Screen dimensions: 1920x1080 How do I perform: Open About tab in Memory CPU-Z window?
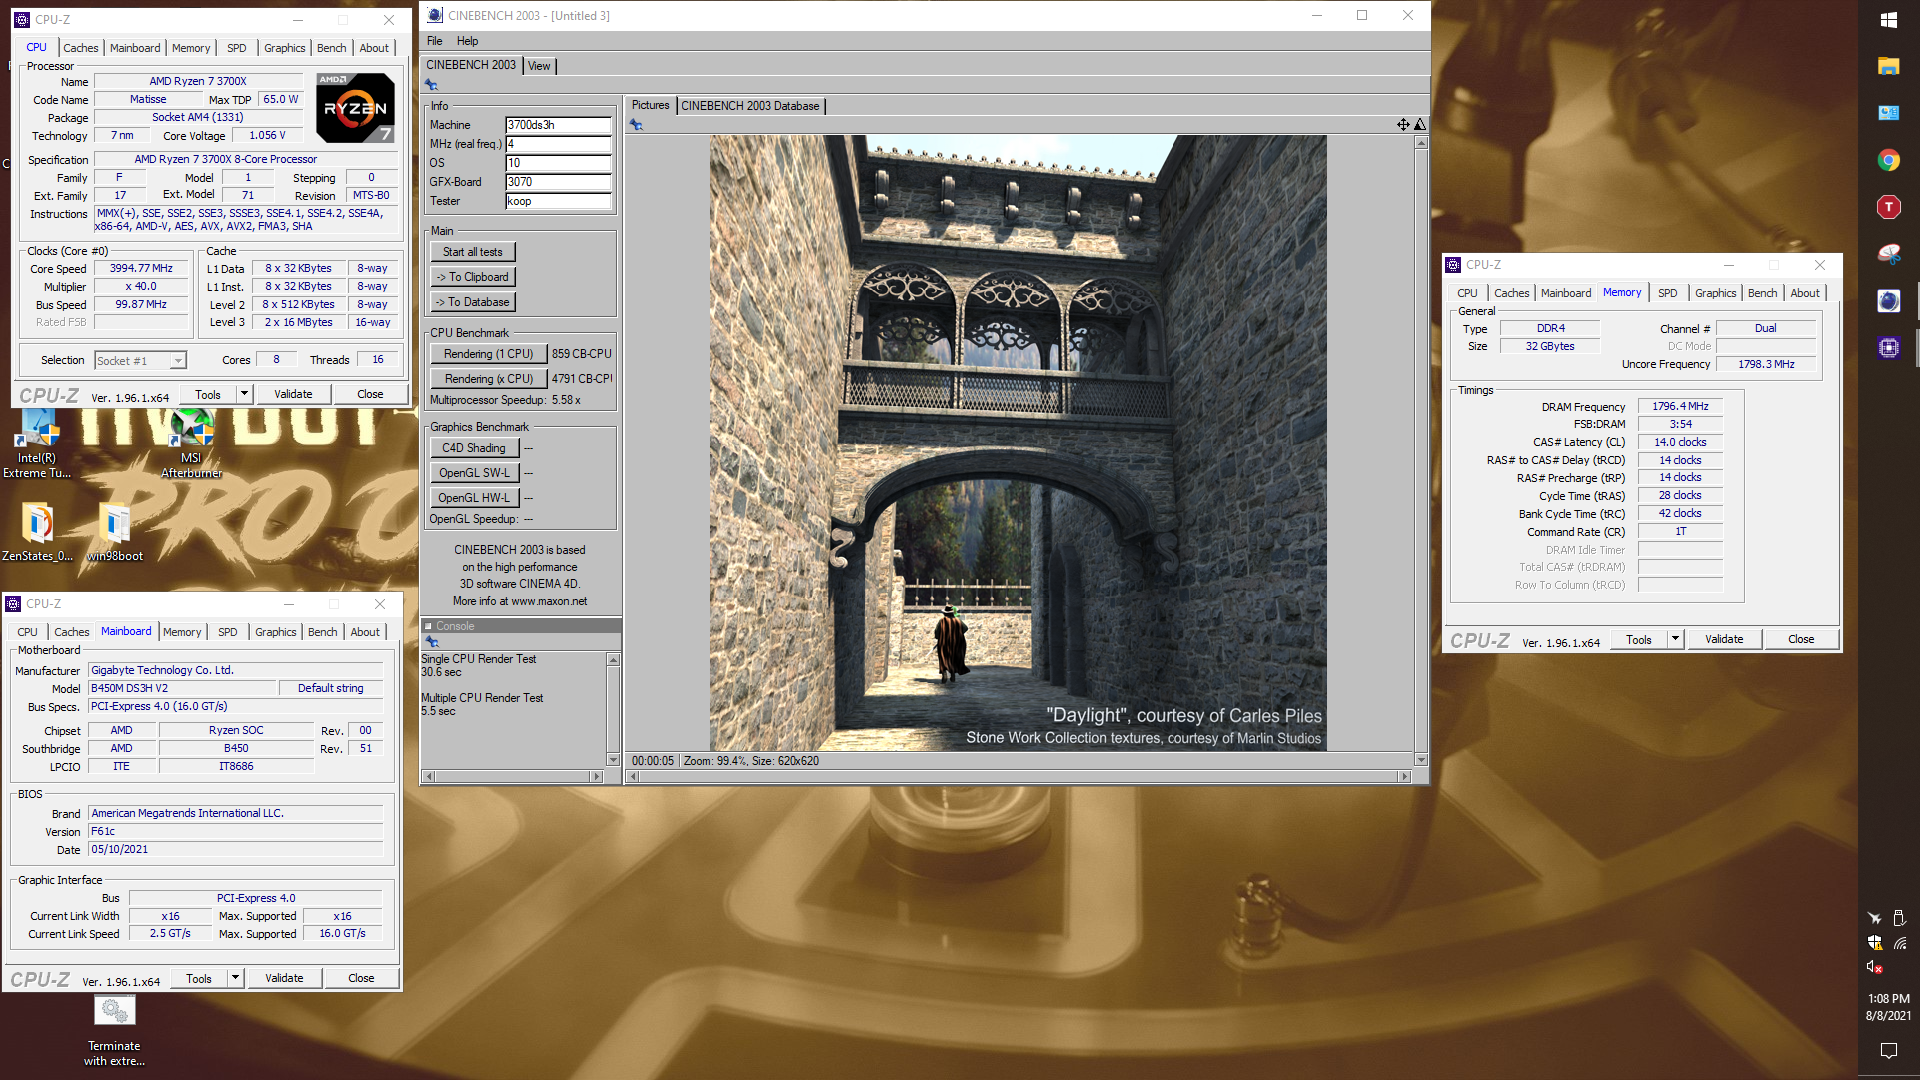click(x=1805, y=293)
